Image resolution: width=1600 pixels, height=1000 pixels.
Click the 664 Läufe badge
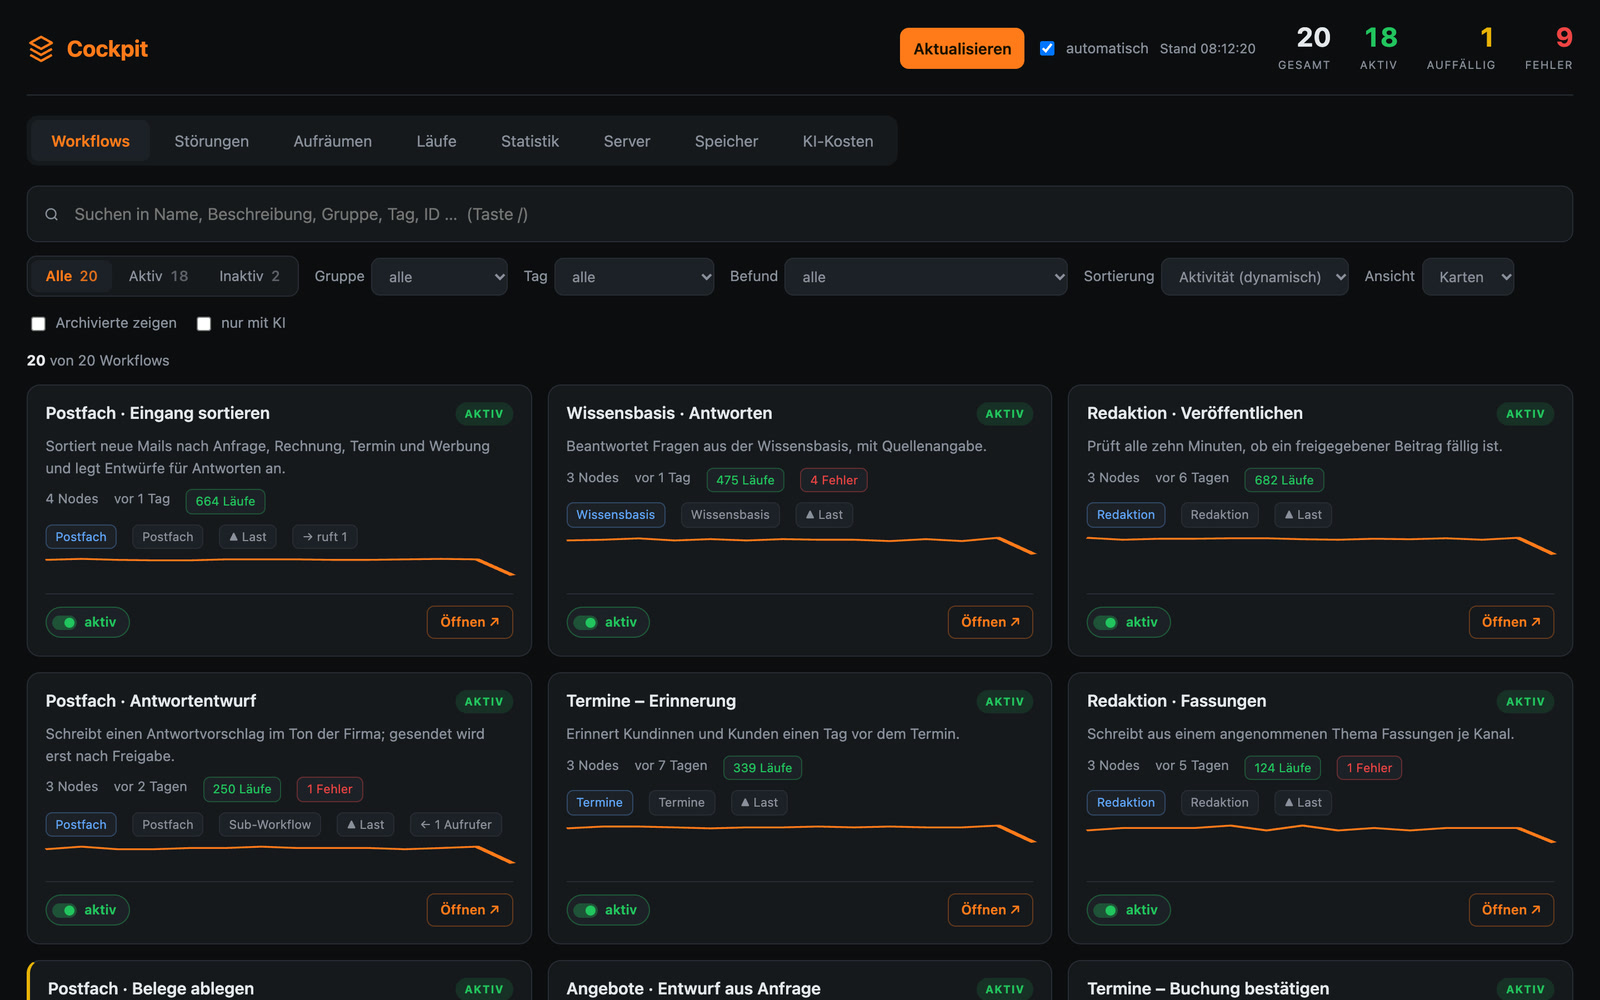click(x=225, y=501)
